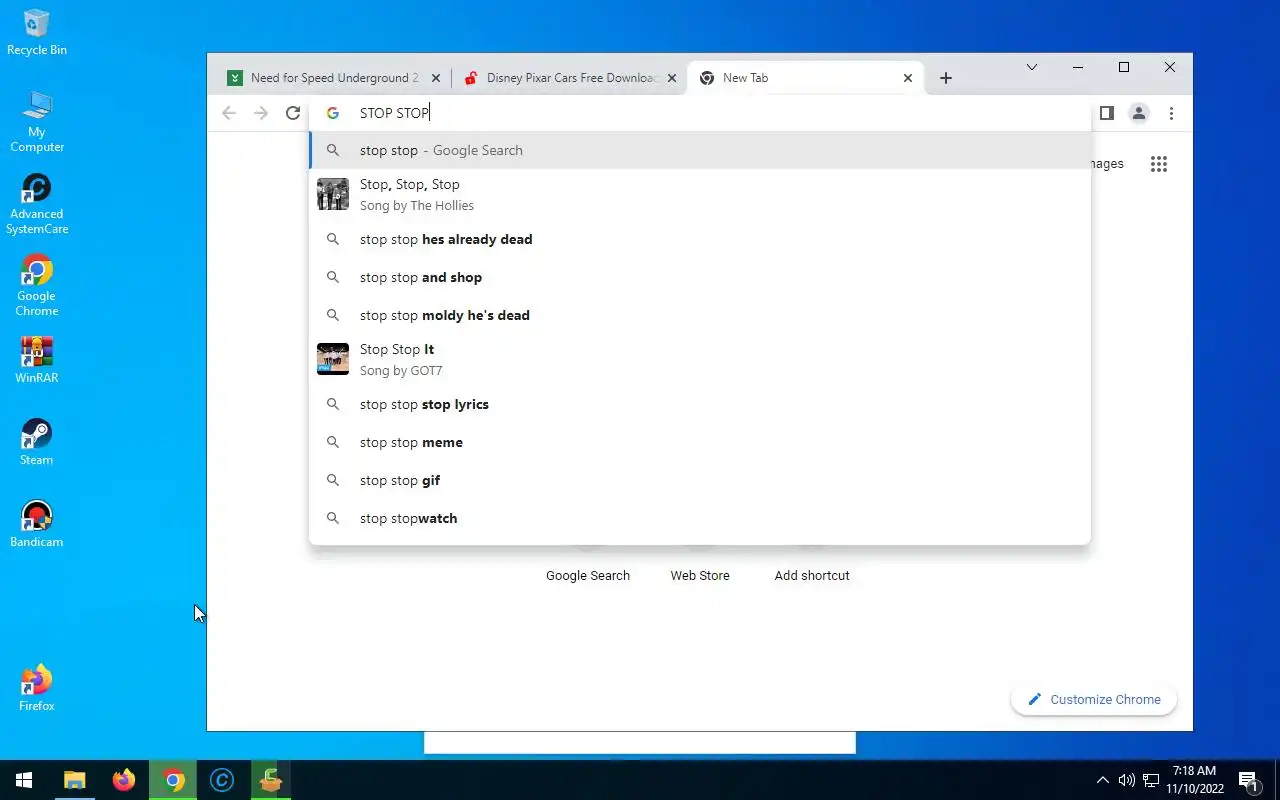Select 'stop stopwatch' suggestion
The height and width of the screenshot is (800, 1280).
(700, 518)
